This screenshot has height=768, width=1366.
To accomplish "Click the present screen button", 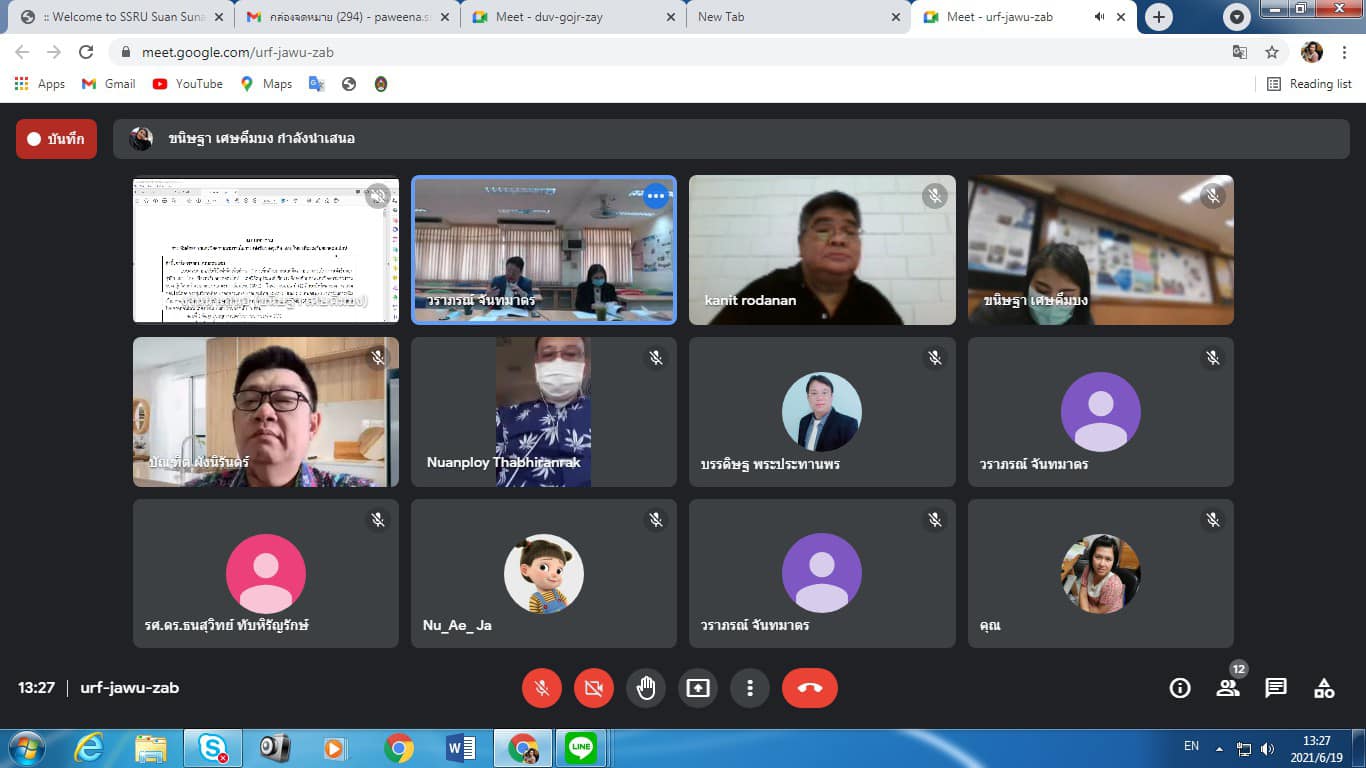I will click(698, 688).
